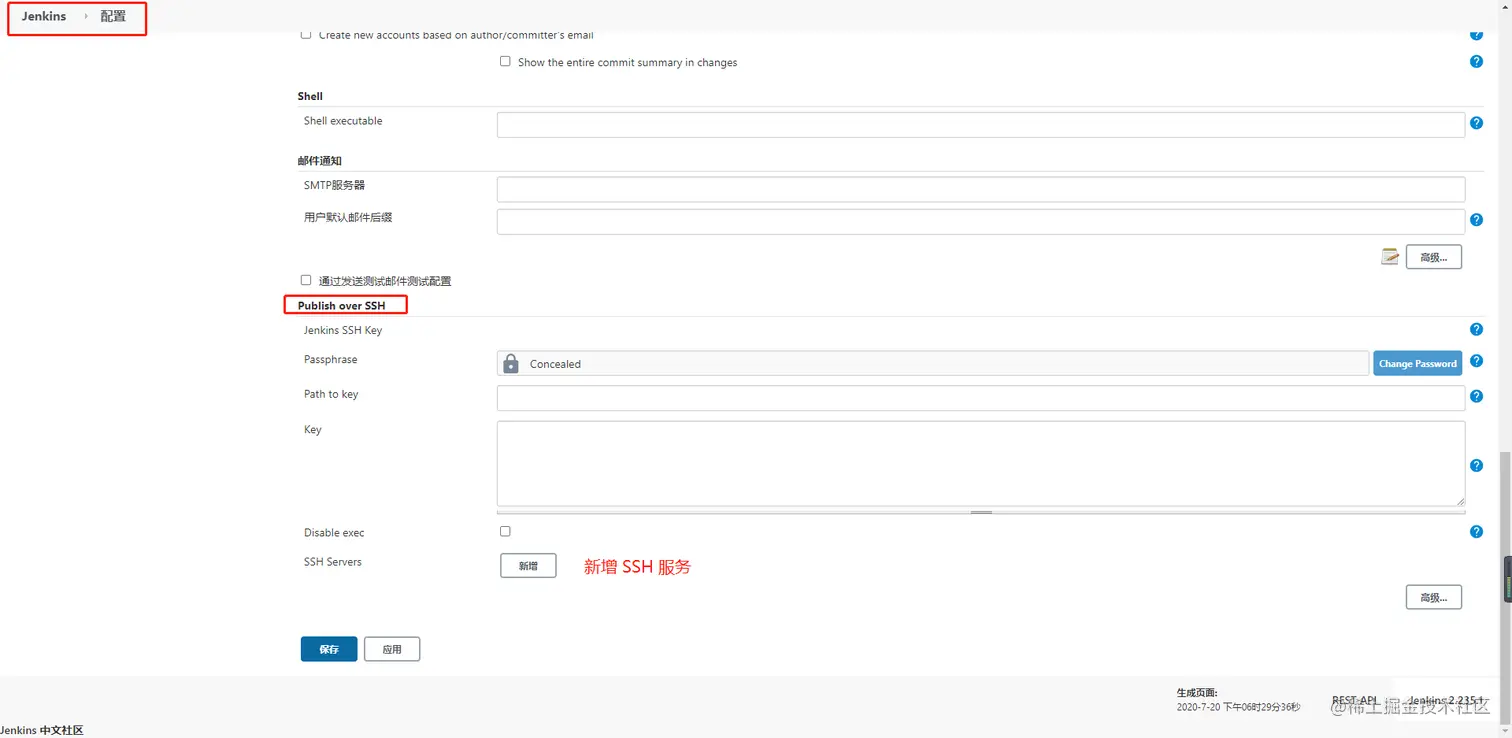Click the Jenkins SSH Key label
Viewport: 1512px width, 738px height.
coord(343,330)
